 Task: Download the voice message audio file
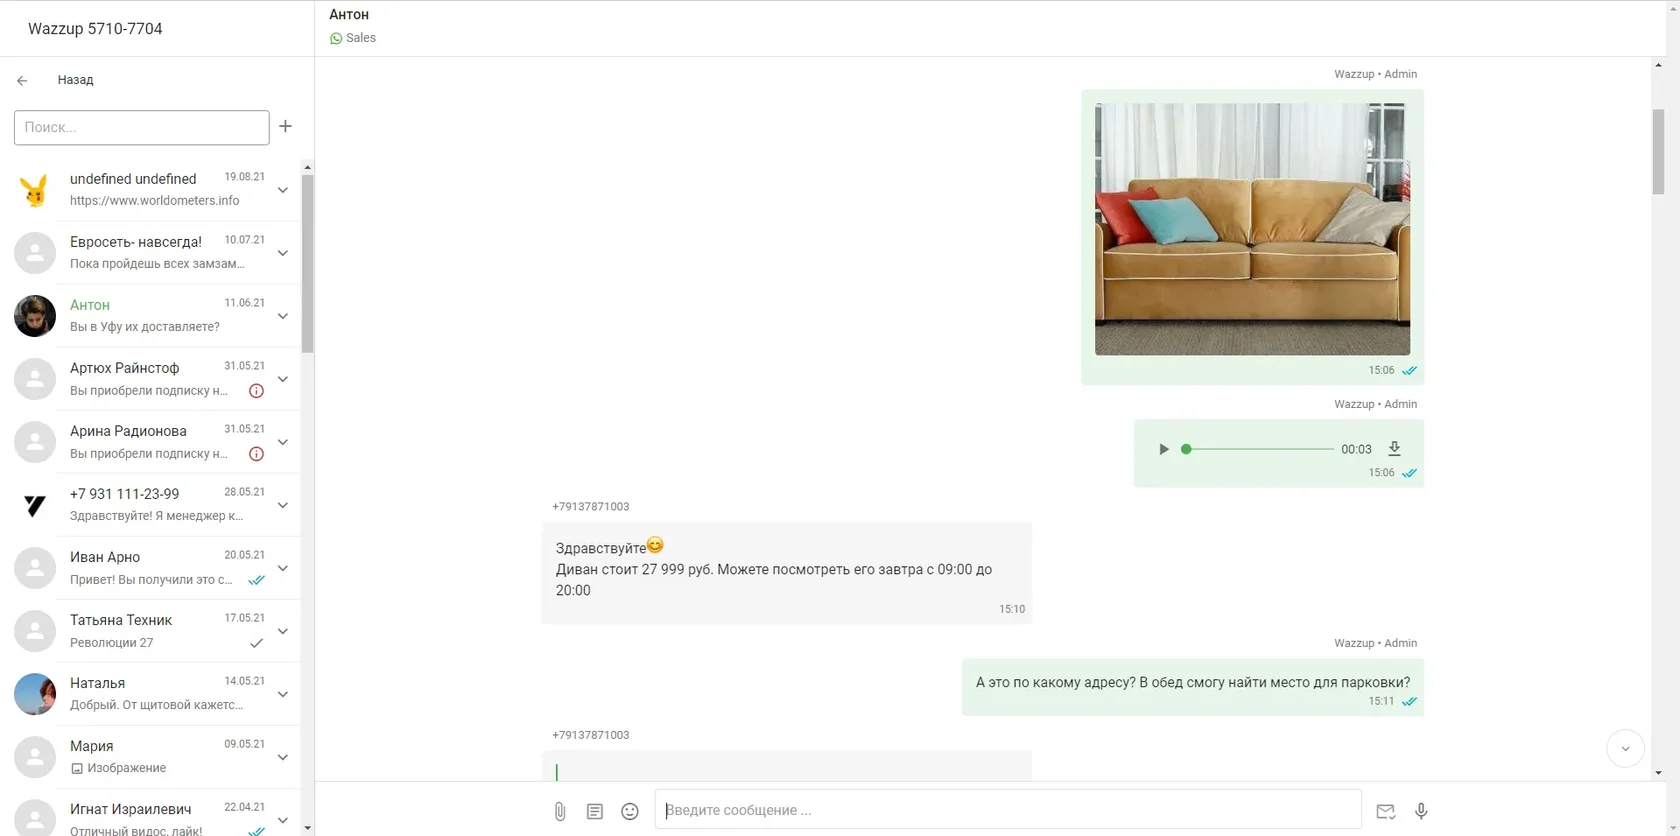pyautogui.click(x=1394, y=449)
